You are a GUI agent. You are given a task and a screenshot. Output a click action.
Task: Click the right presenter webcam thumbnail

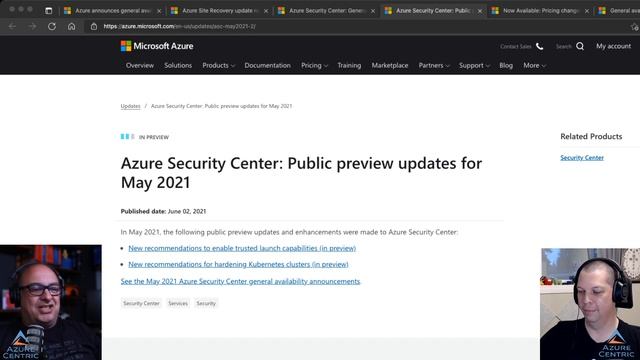click(591, 304)
